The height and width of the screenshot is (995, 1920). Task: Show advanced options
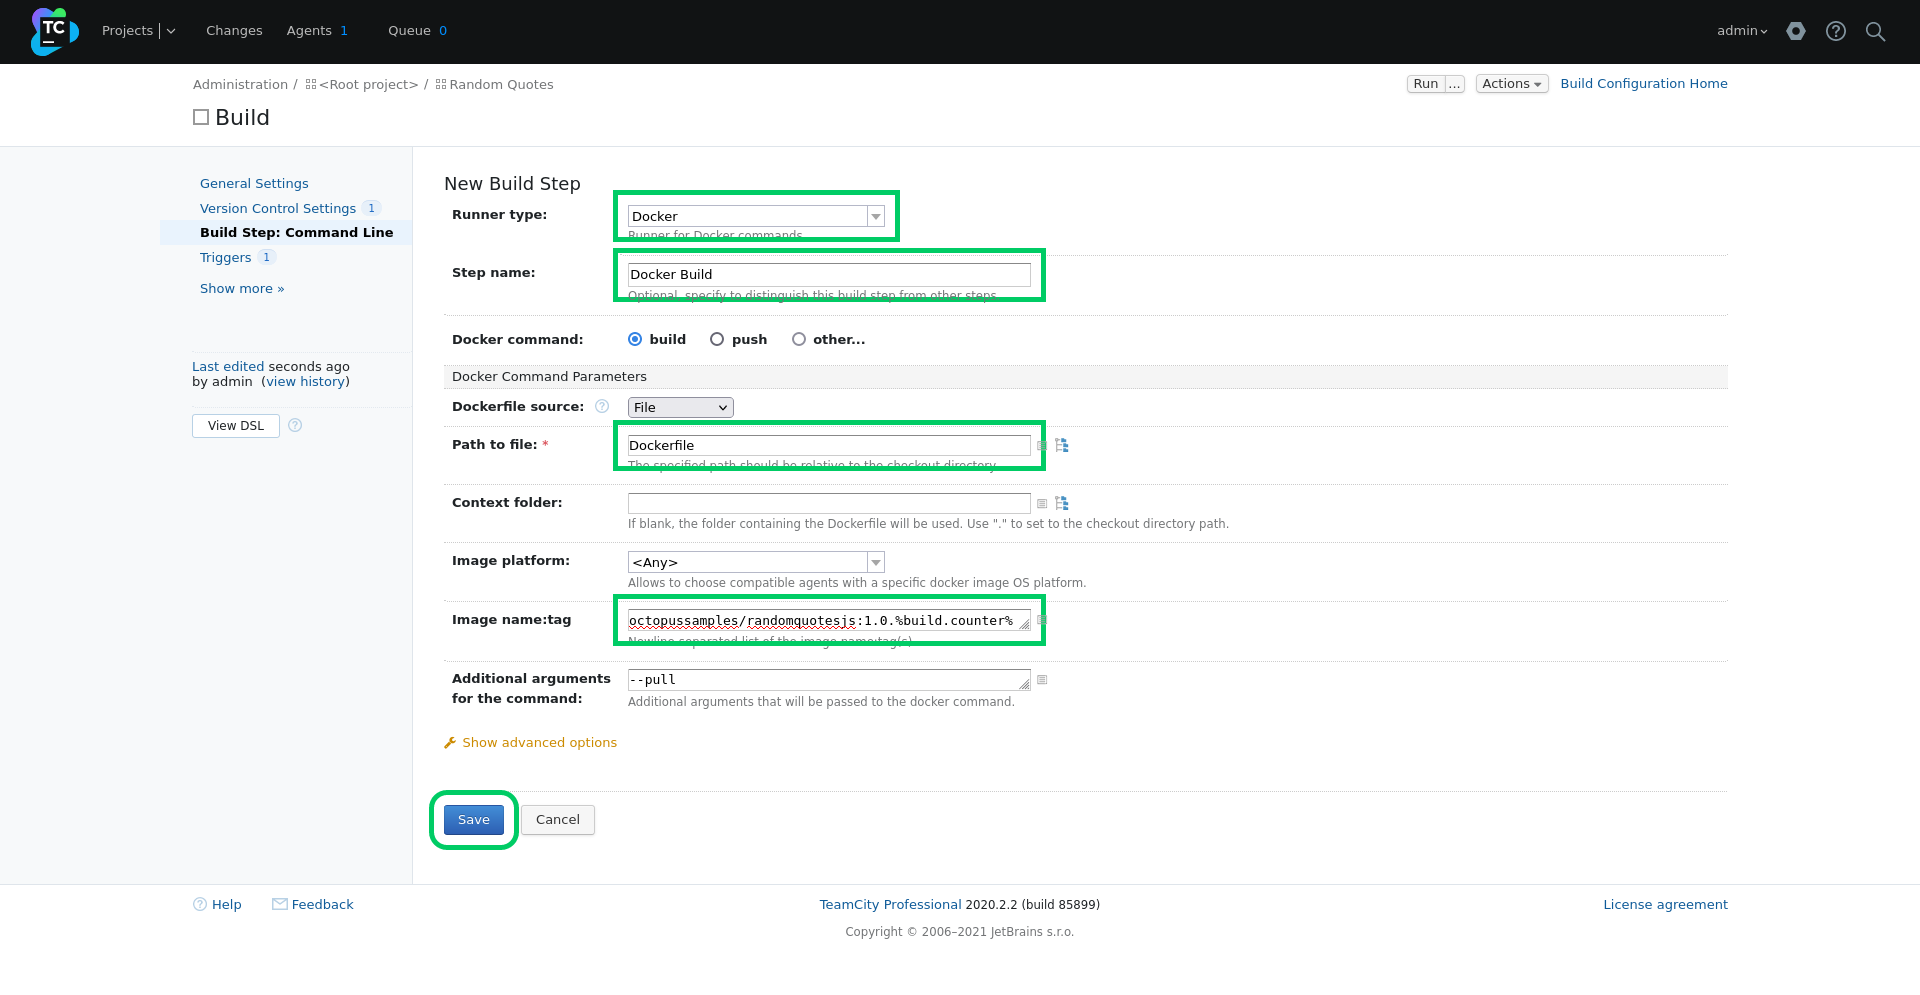[x=539, y=743]
